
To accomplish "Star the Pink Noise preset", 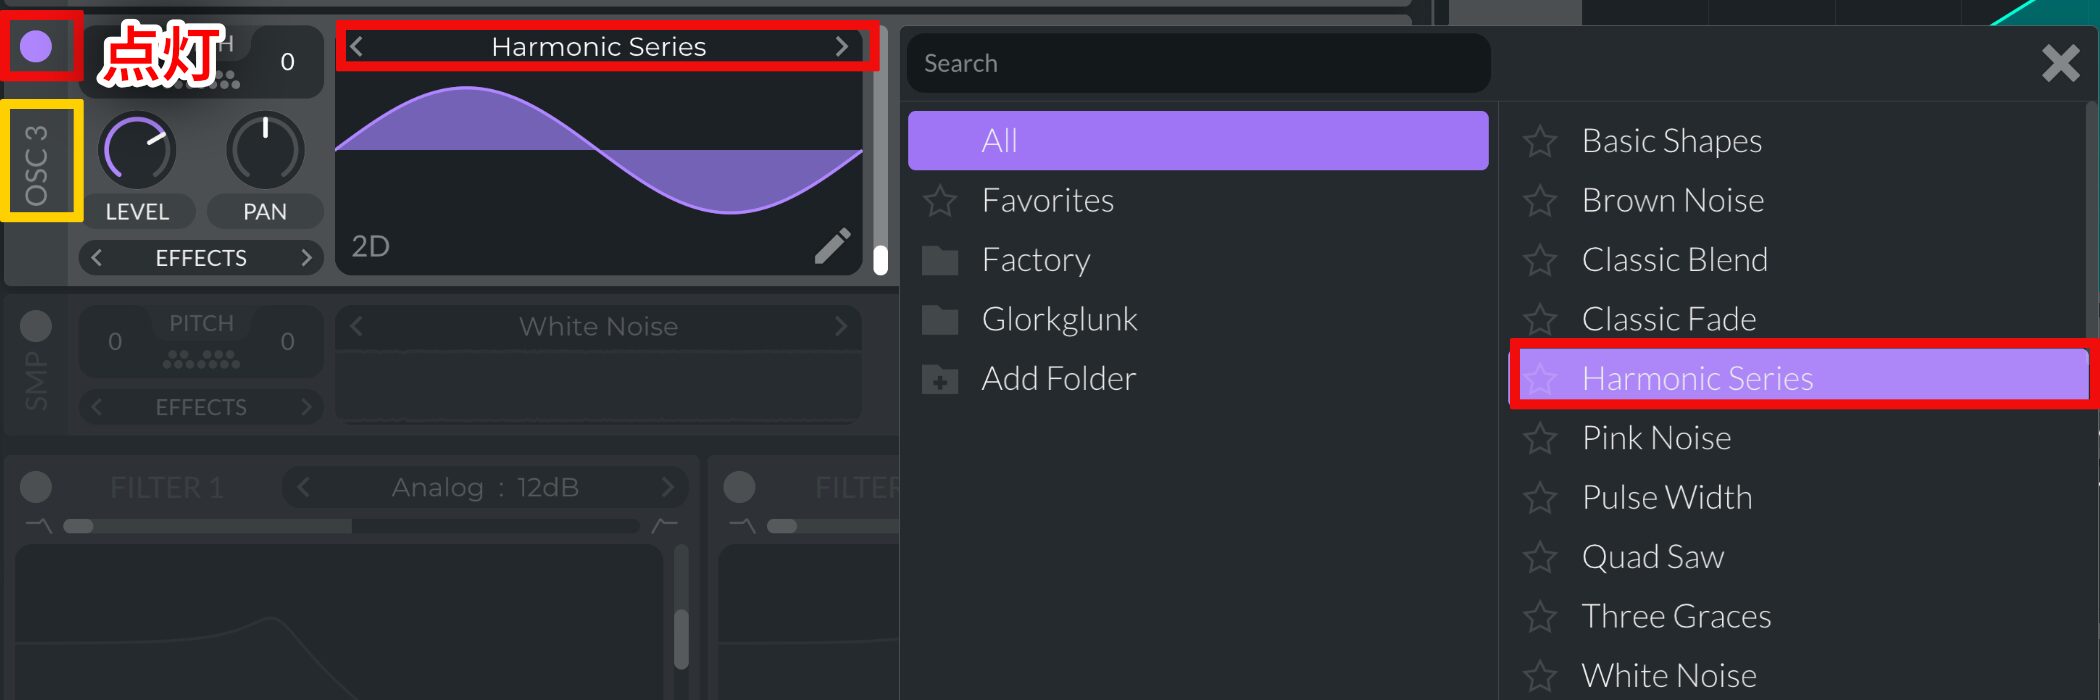I will click(1540, 438).
